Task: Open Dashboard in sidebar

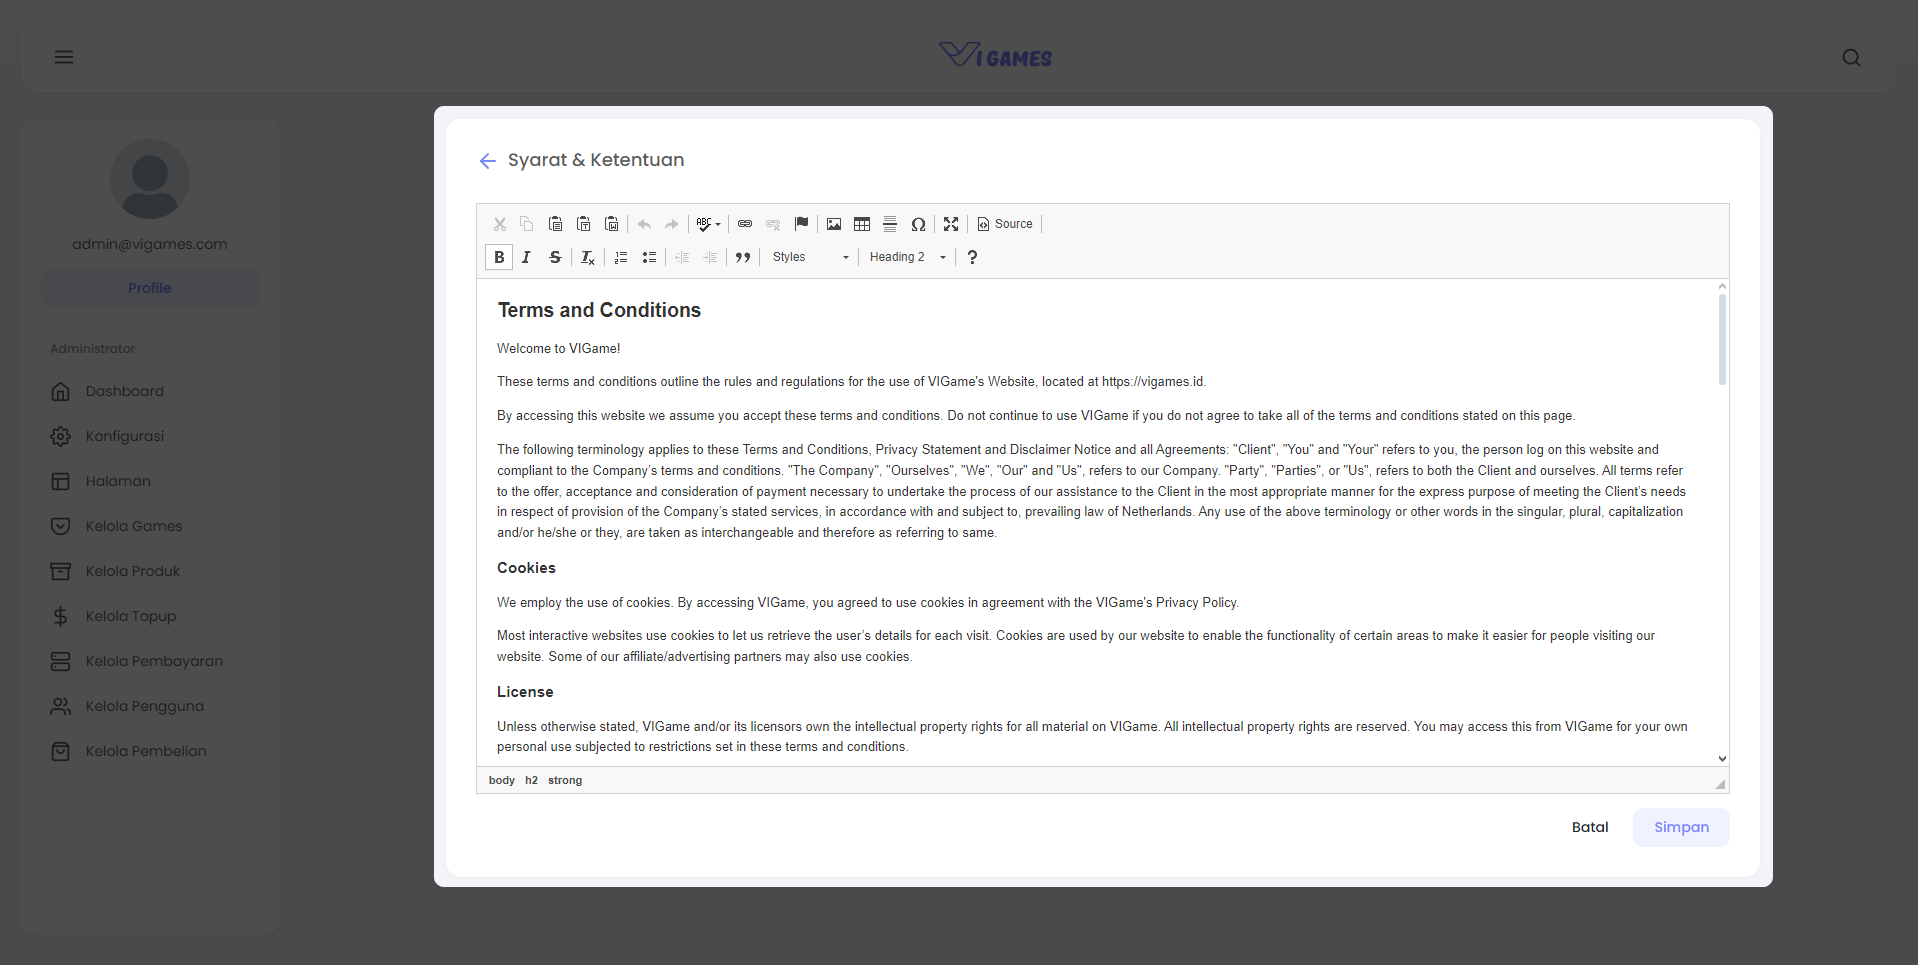Action: click(124, 391)
